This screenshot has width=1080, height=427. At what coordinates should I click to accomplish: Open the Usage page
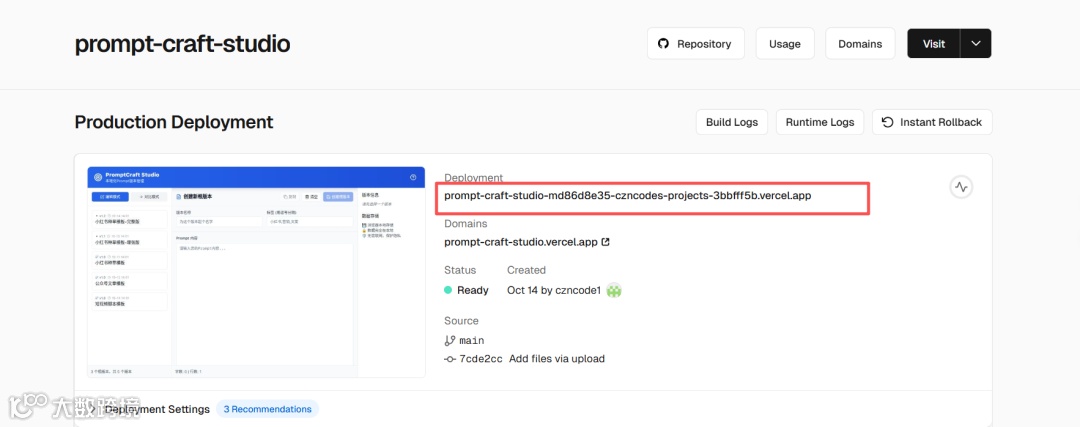[x=785, y=43]
